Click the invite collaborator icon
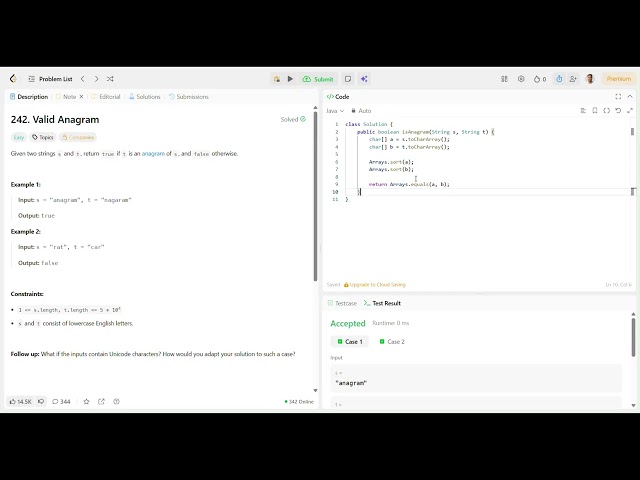640x480 pixels. coord(573,79)
